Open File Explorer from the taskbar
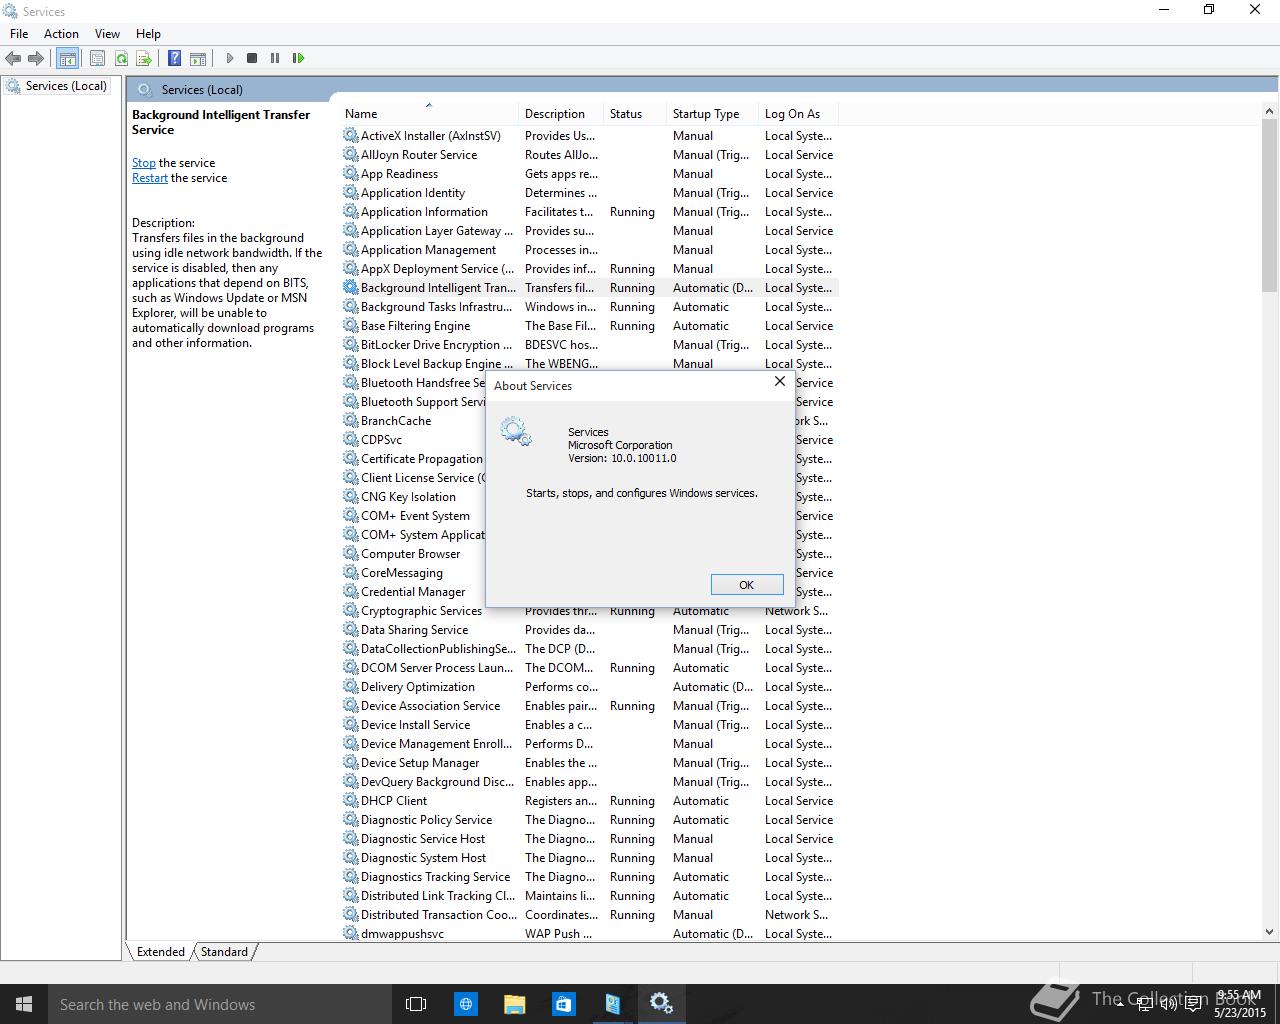Image resolution: width=1280 pixels, height=1024 pixels. click(514, 1004)
